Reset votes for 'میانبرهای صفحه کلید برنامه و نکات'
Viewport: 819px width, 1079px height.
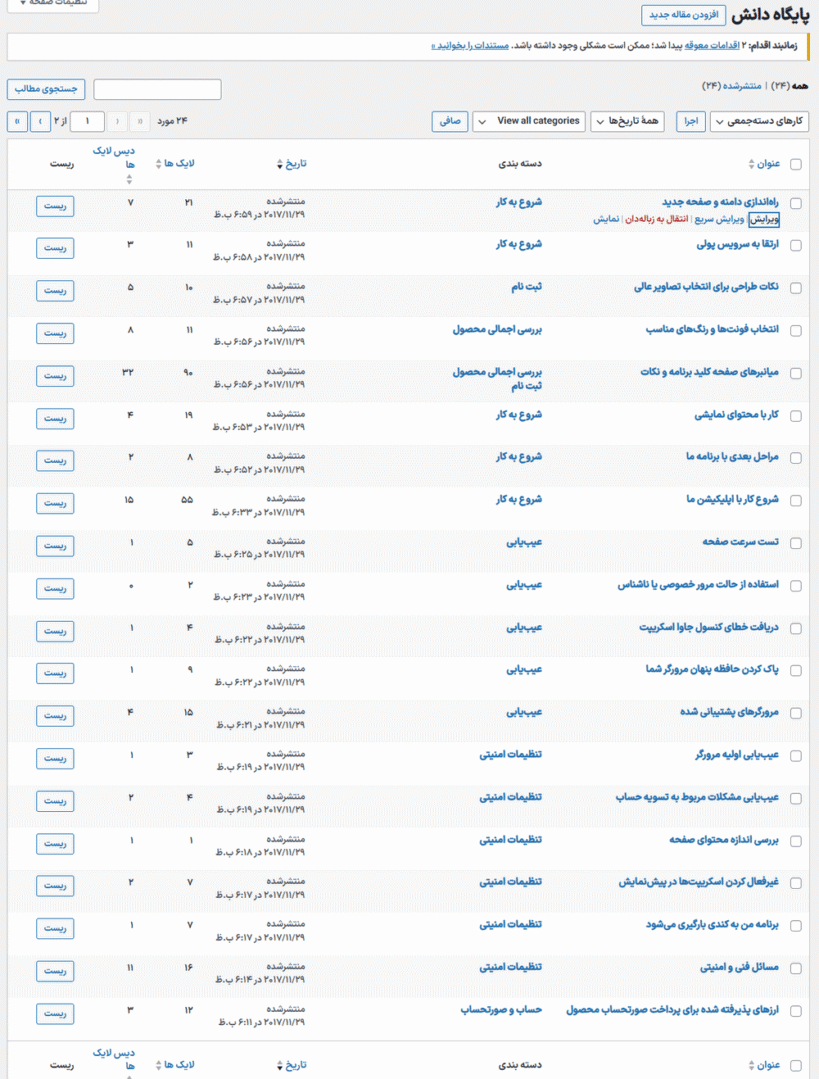pos(55,376)
